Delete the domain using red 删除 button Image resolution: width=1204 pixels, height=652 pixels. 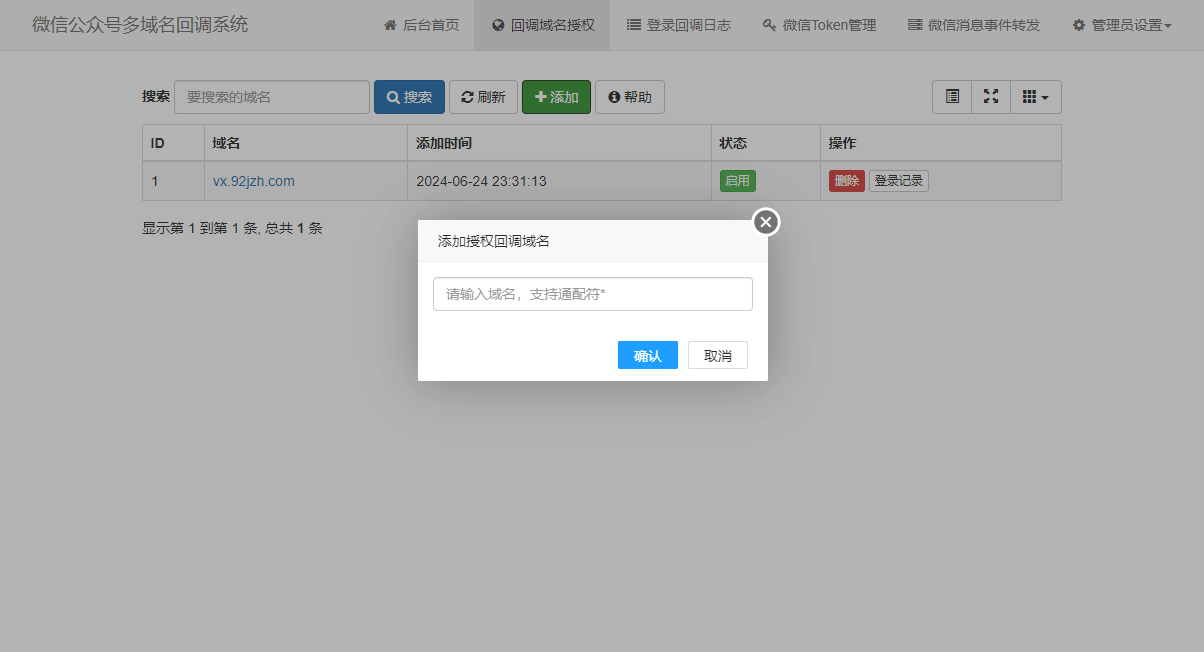(846, 181)
